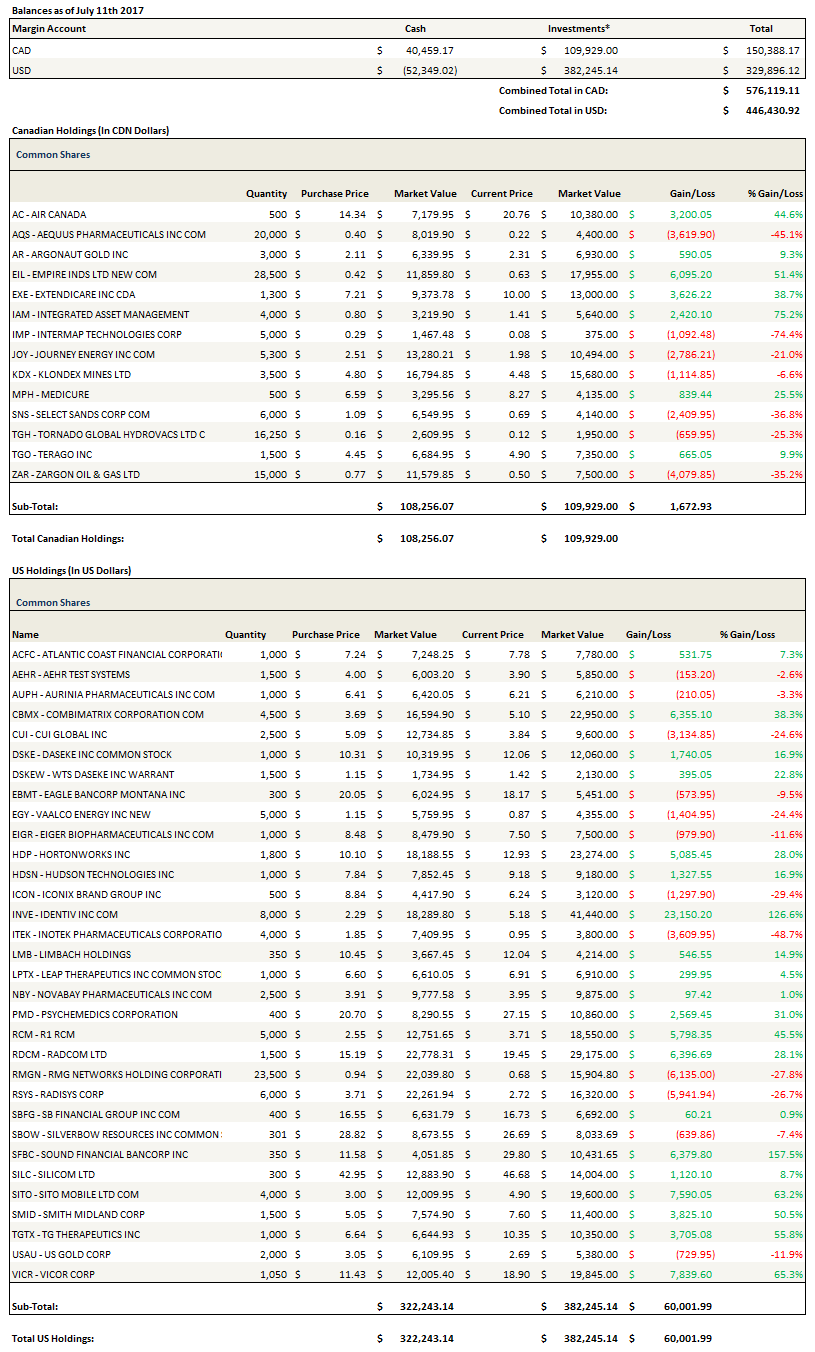Screen dimensions: 815x1352
Task: Click the IMP - INTERMAP -74.4% loss cell
Action: click(x=784, y=334)
